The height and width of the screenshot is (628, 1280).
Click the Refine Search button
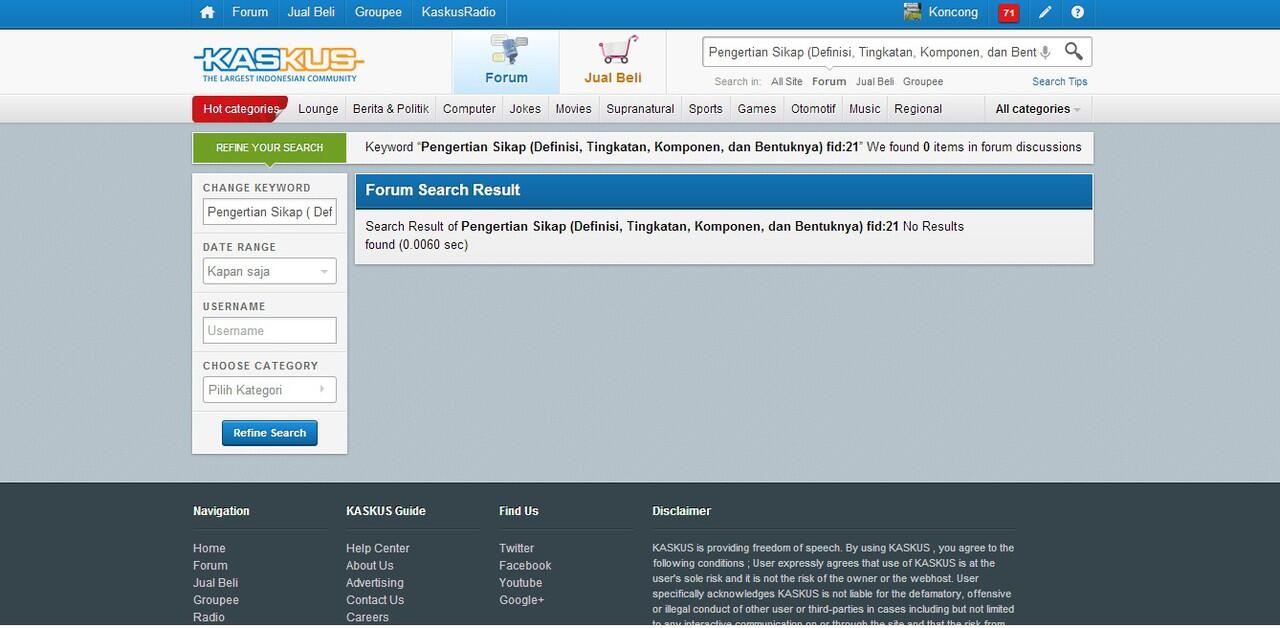[x=270, y=433]
